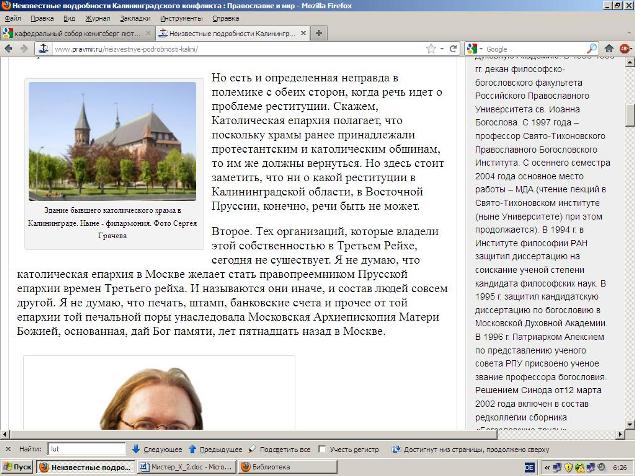Image resolution: width=635 pixels, height=476 pixels.
Task: Switch to Мистер_Х_2.doc Word taskbar button
Action: [x=186, y=467]
